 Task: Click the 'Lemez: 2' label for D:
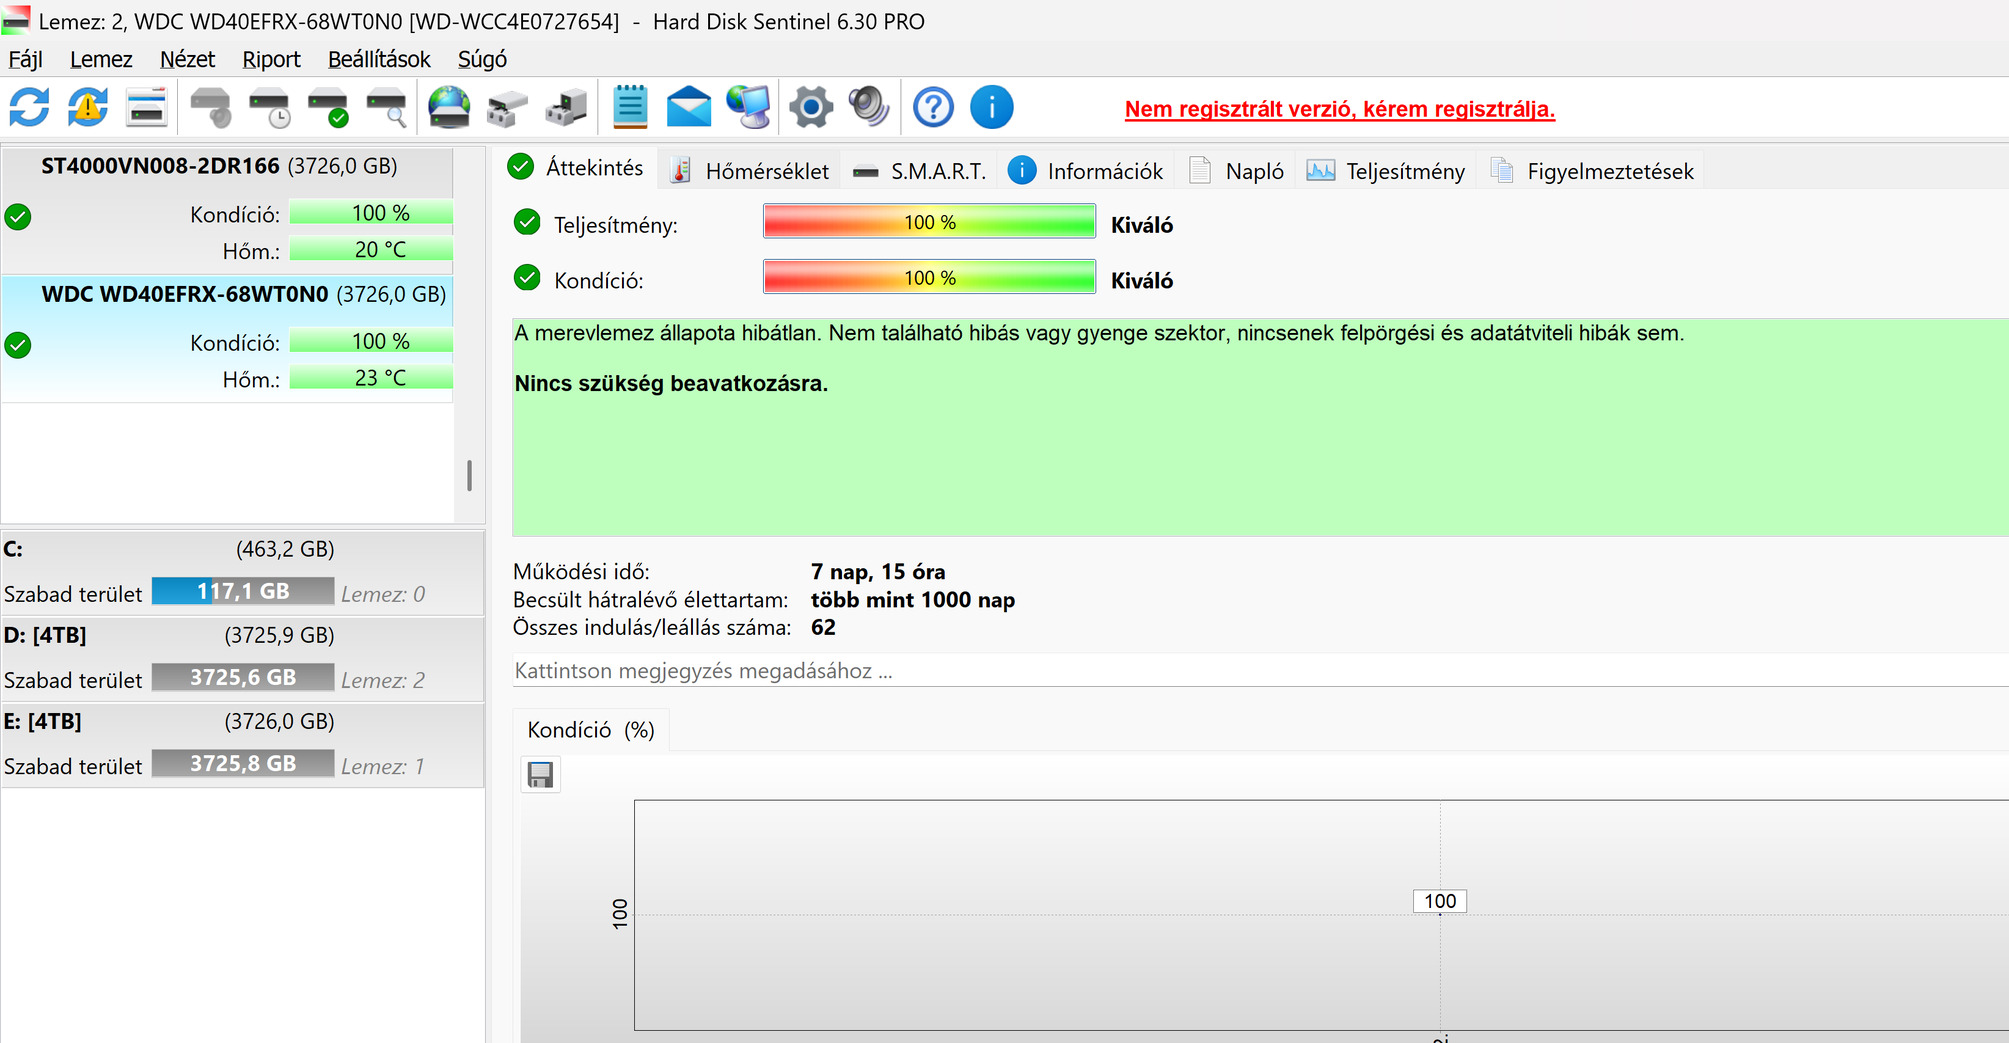coord(383,680)
